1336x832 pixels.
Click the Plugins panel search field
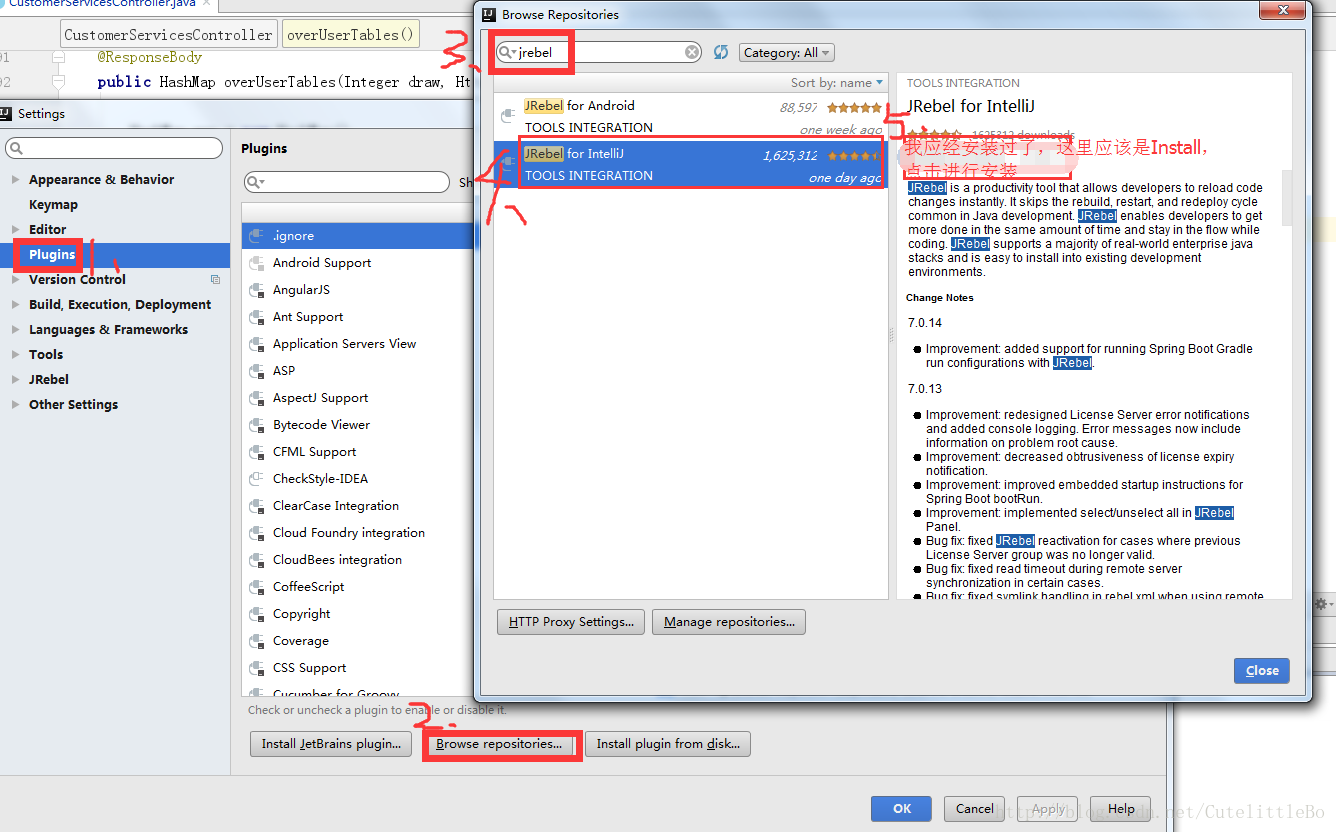[x=347, y=182]
